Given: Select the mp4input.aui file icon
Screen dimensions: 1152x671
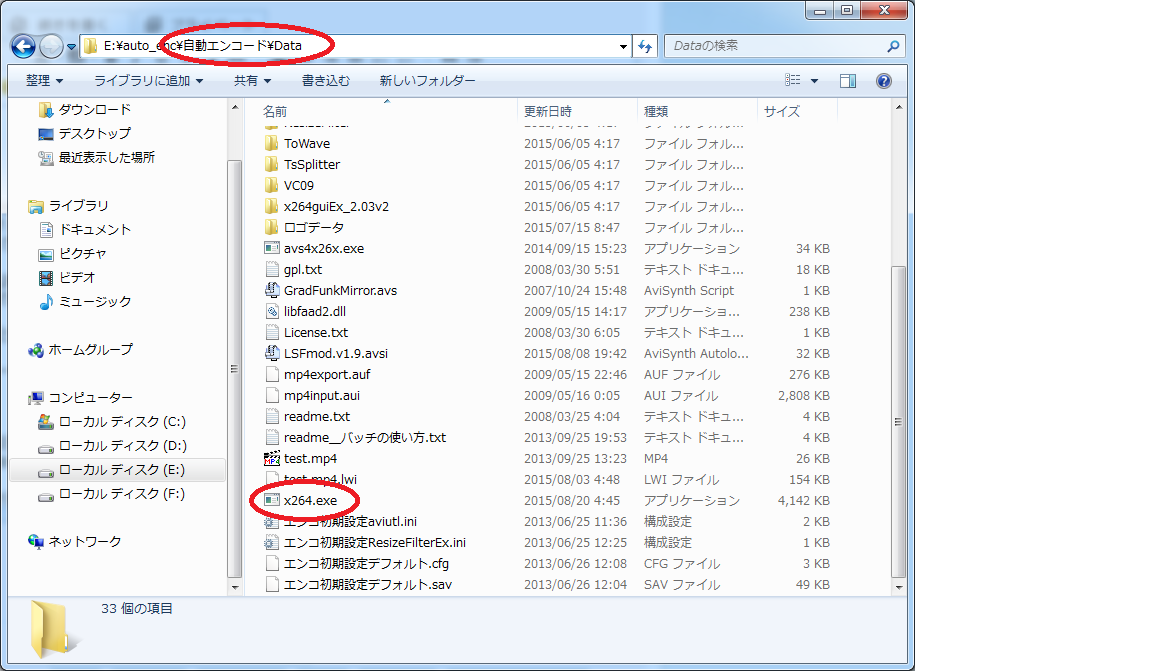Looking at the screenshot, I should (272, 395).
